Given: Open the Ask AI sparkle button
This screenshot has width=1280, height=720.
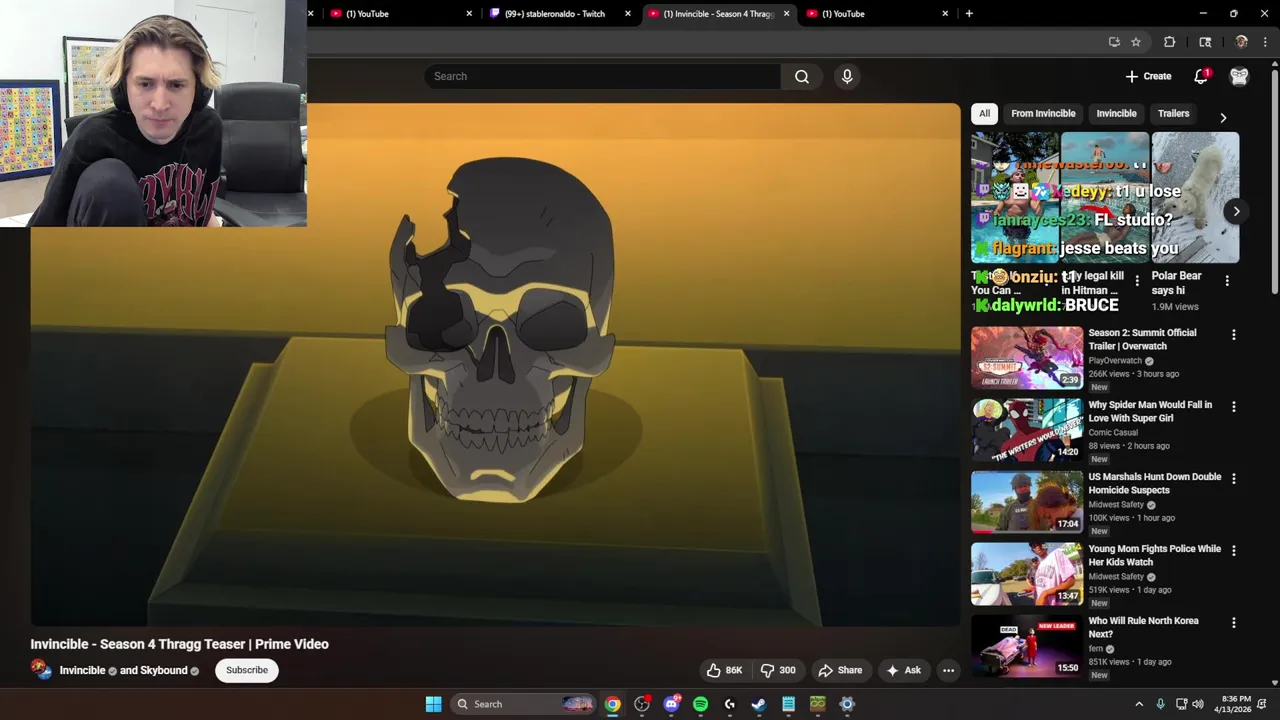Looking at the screenshot, I should [x=903, y=670].
